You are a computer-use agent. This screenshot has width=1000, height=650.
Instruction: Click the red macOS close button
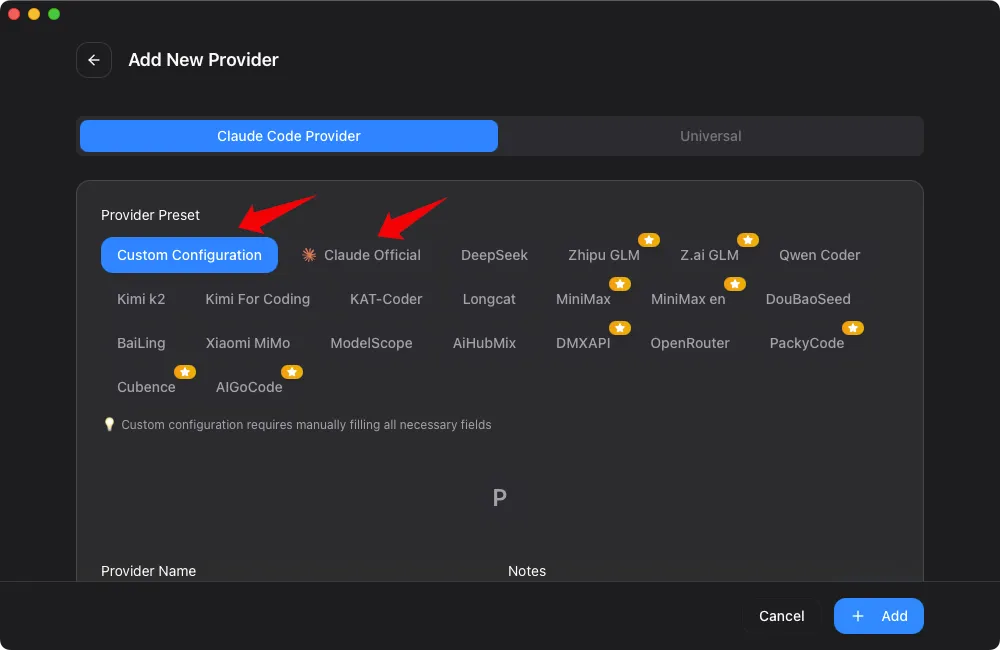[14, 14]
